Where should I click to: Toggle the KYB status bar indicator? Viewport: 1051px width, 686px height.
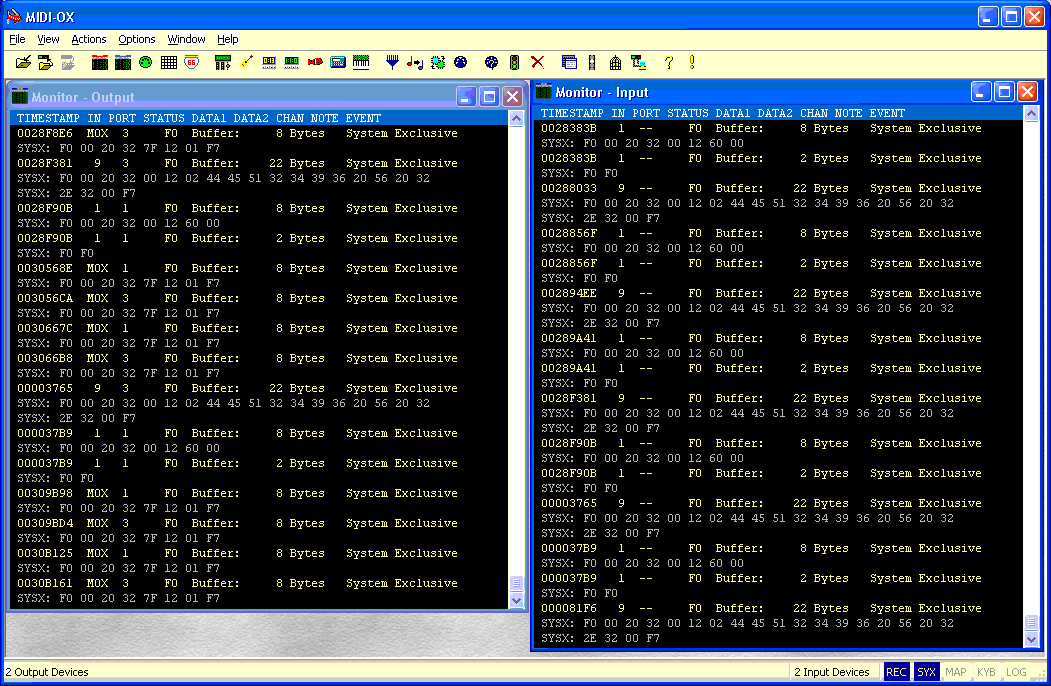click(x=986, y=672)
